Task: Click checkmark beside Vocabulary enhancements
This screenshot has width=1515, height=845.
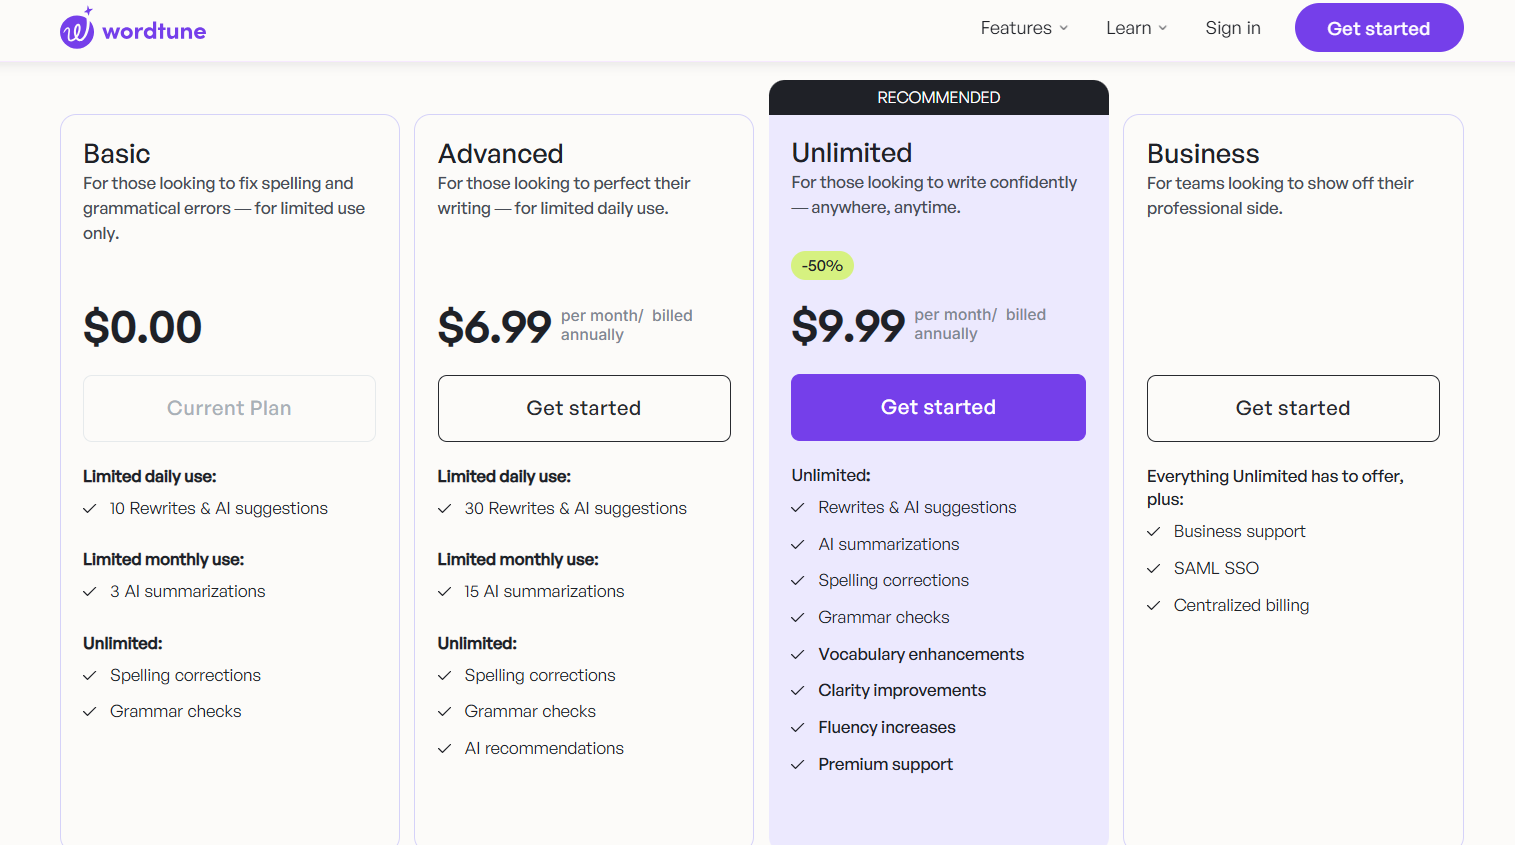Action: click(798, 655)
